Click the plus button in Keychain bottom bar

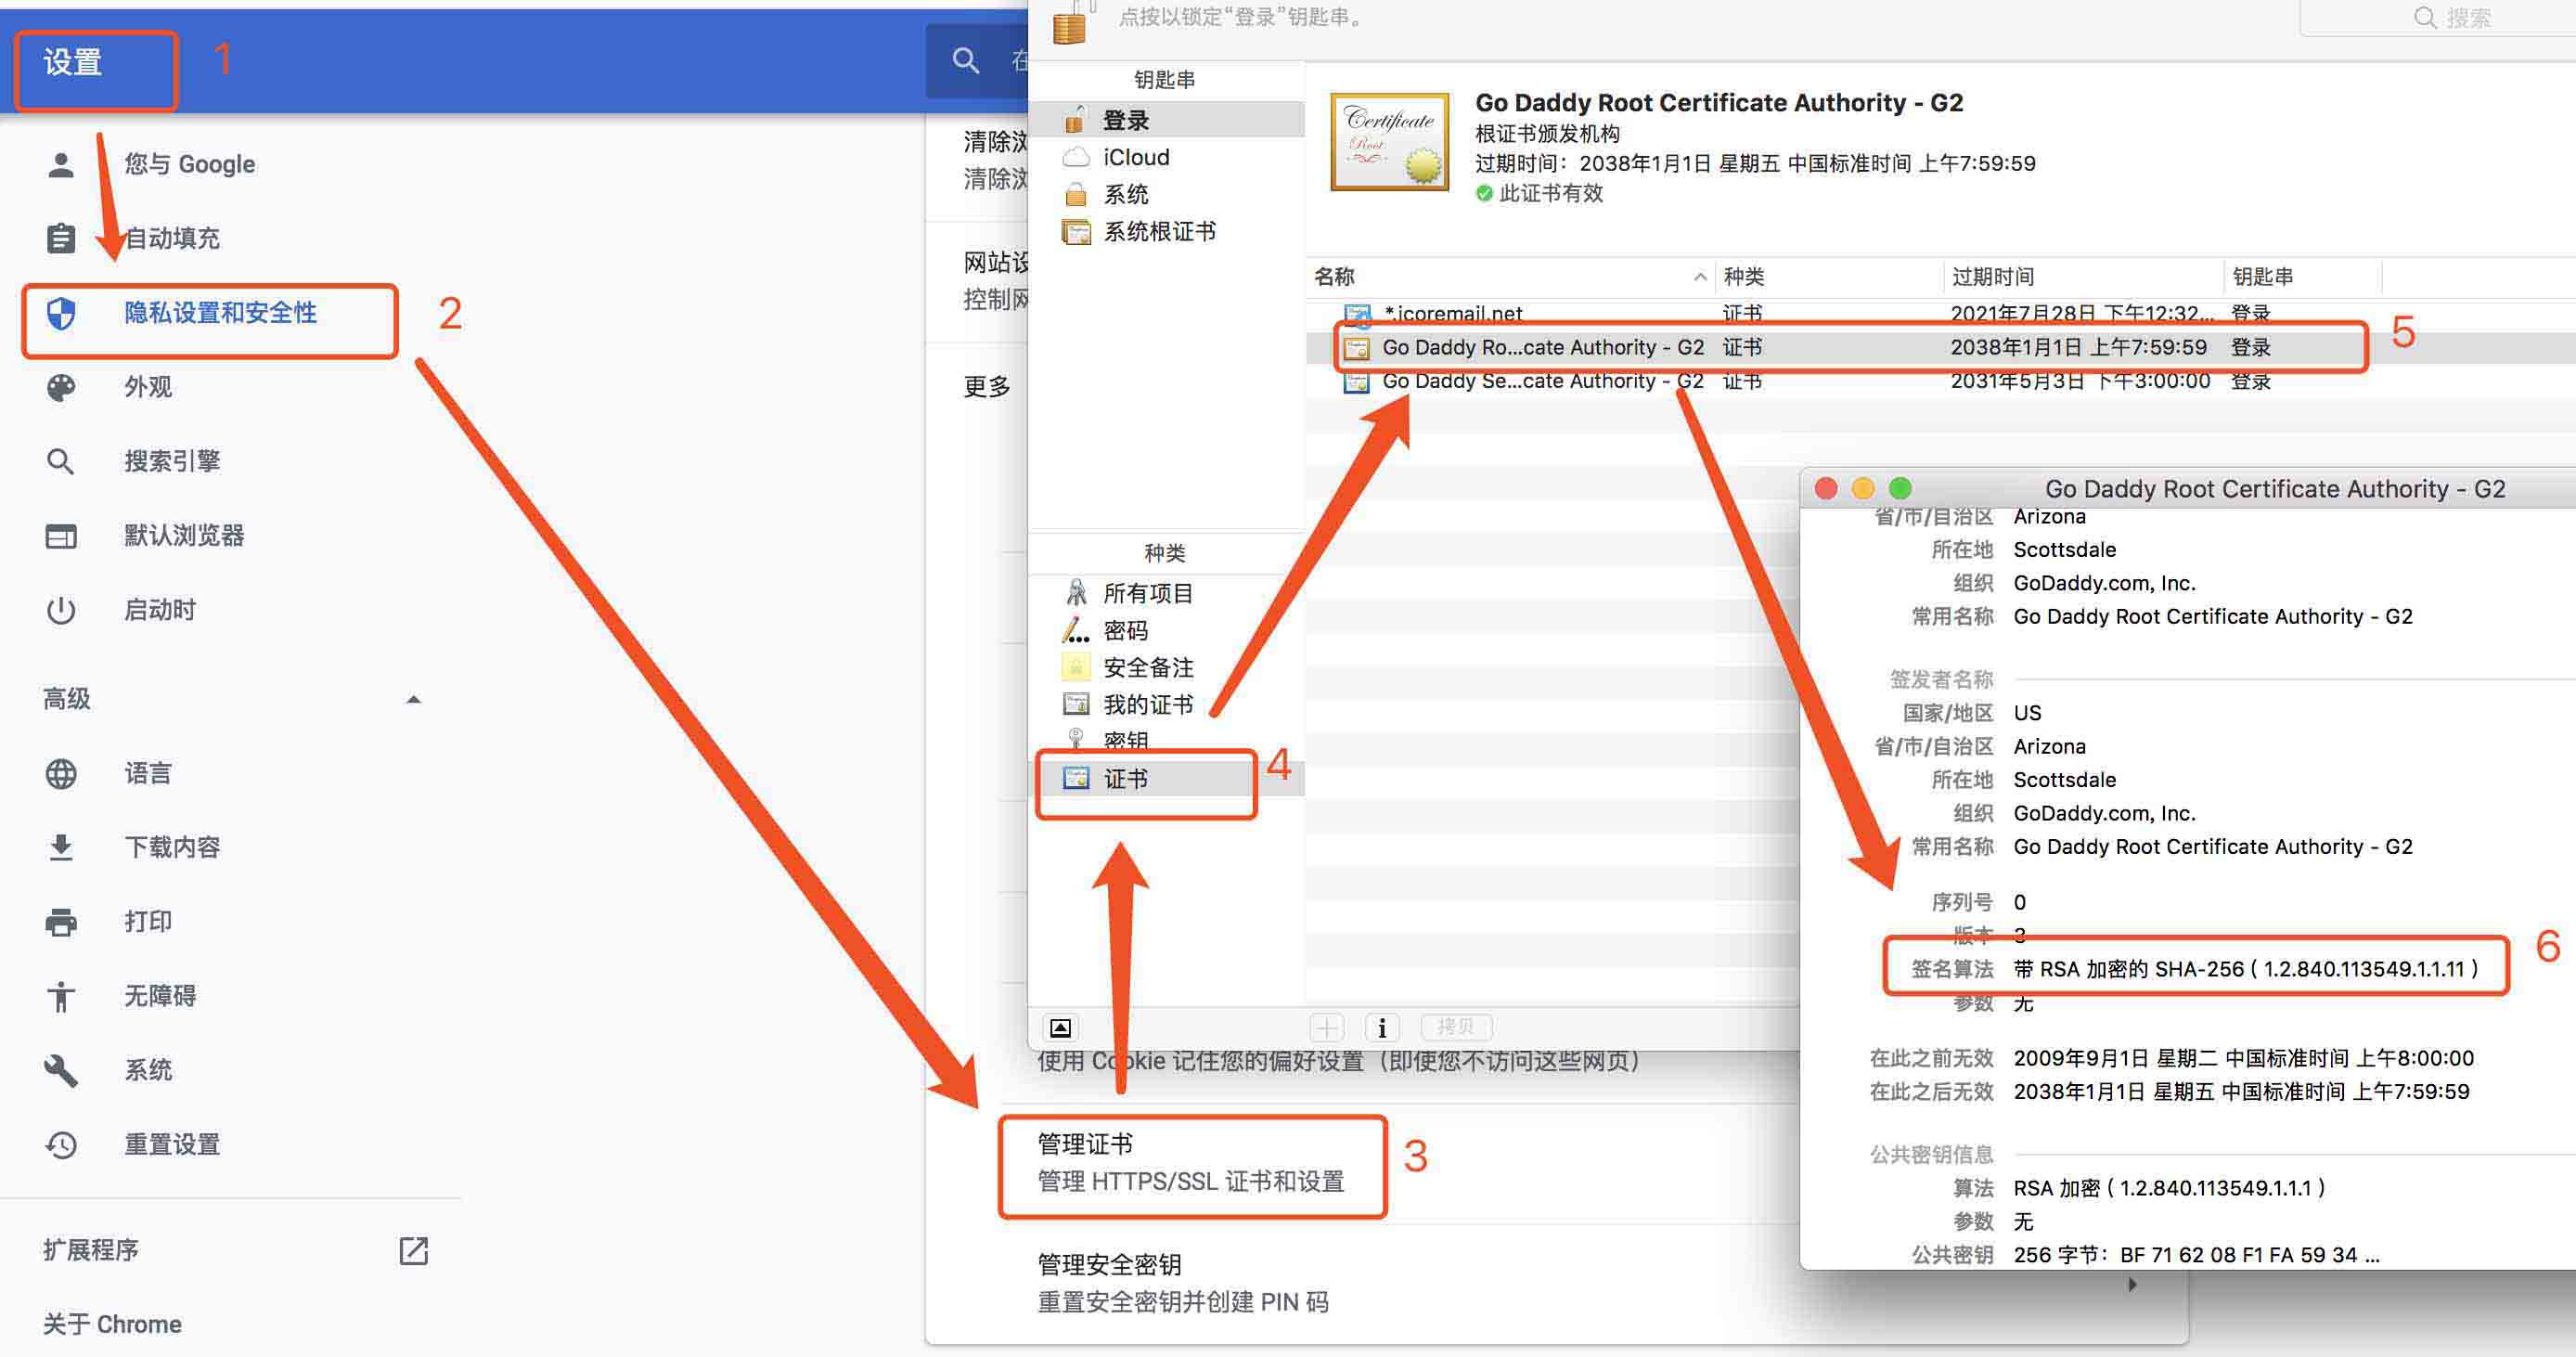pyautogui.click(x=1326, y=1027)
